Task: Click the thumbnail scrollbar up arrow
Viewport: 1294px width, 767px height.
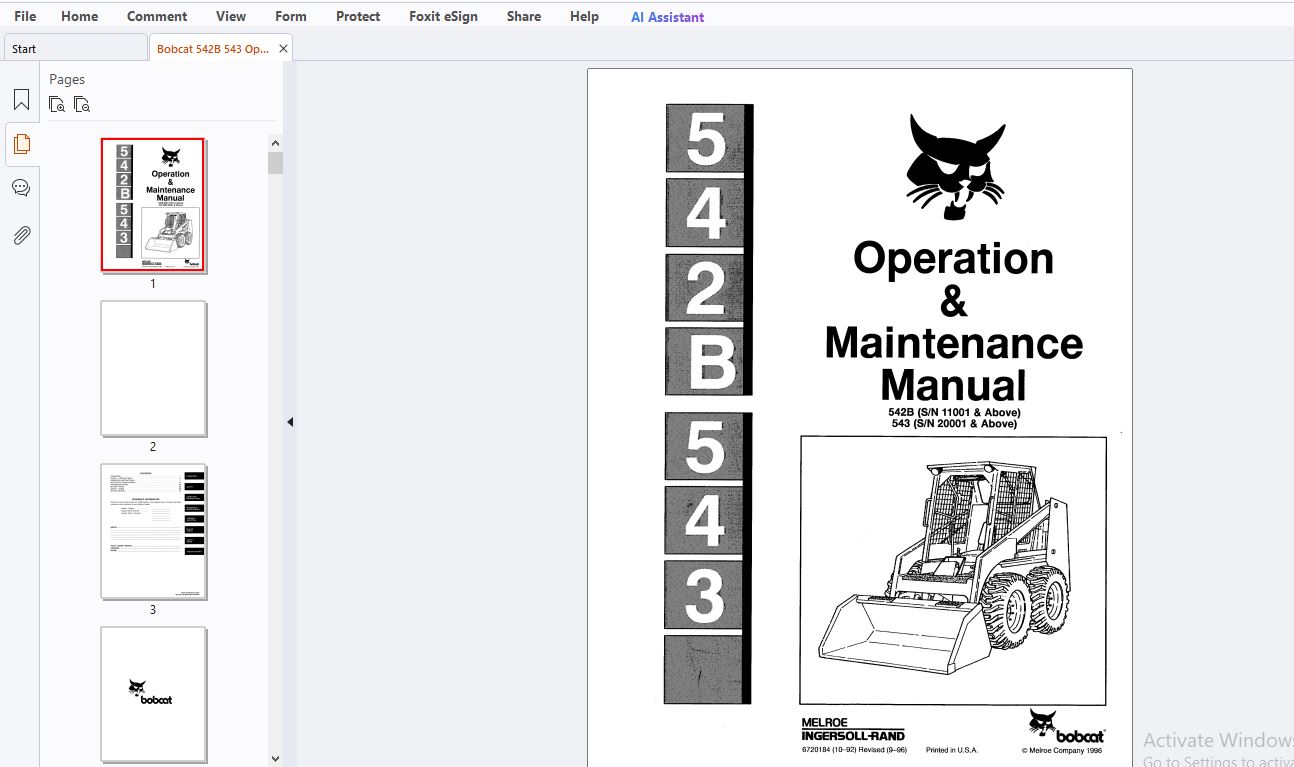Action: (276, 141)
